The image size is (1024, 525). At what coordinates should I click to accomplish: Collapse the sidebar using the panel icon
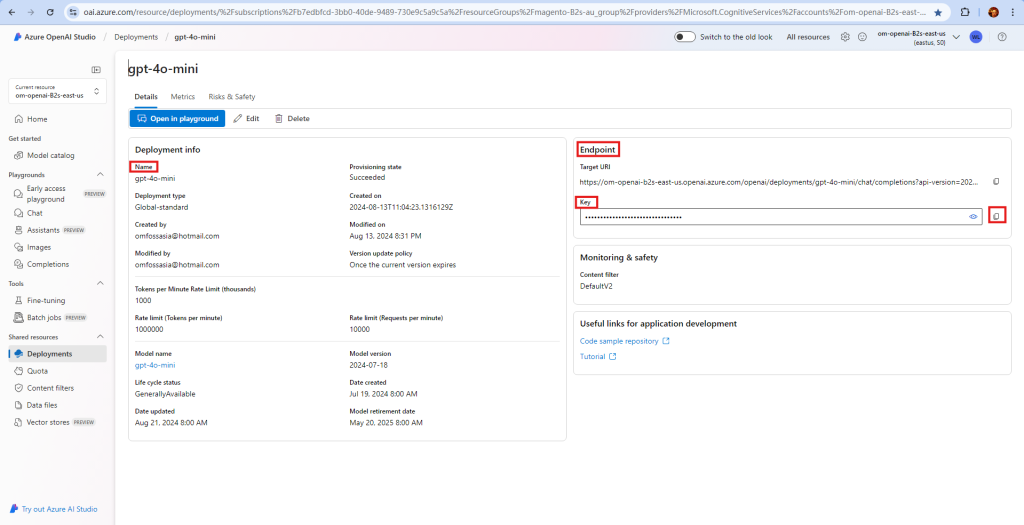click(96, 70)
